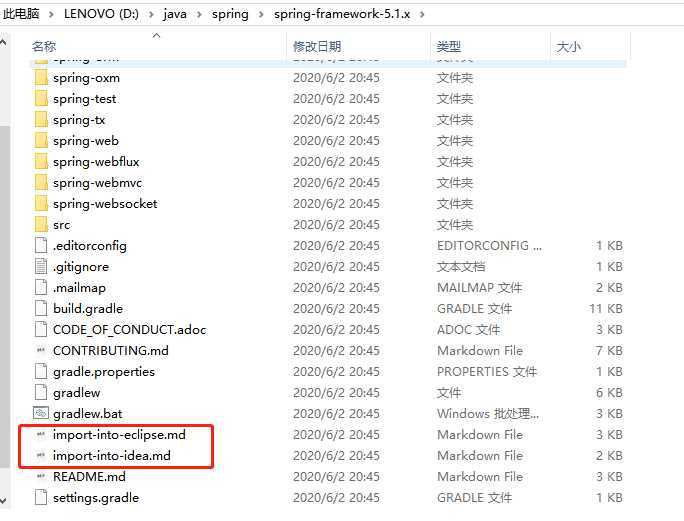Click the spring-websocket folder icon
Viewport: 684px width, 521px height.
coord(41,204)
